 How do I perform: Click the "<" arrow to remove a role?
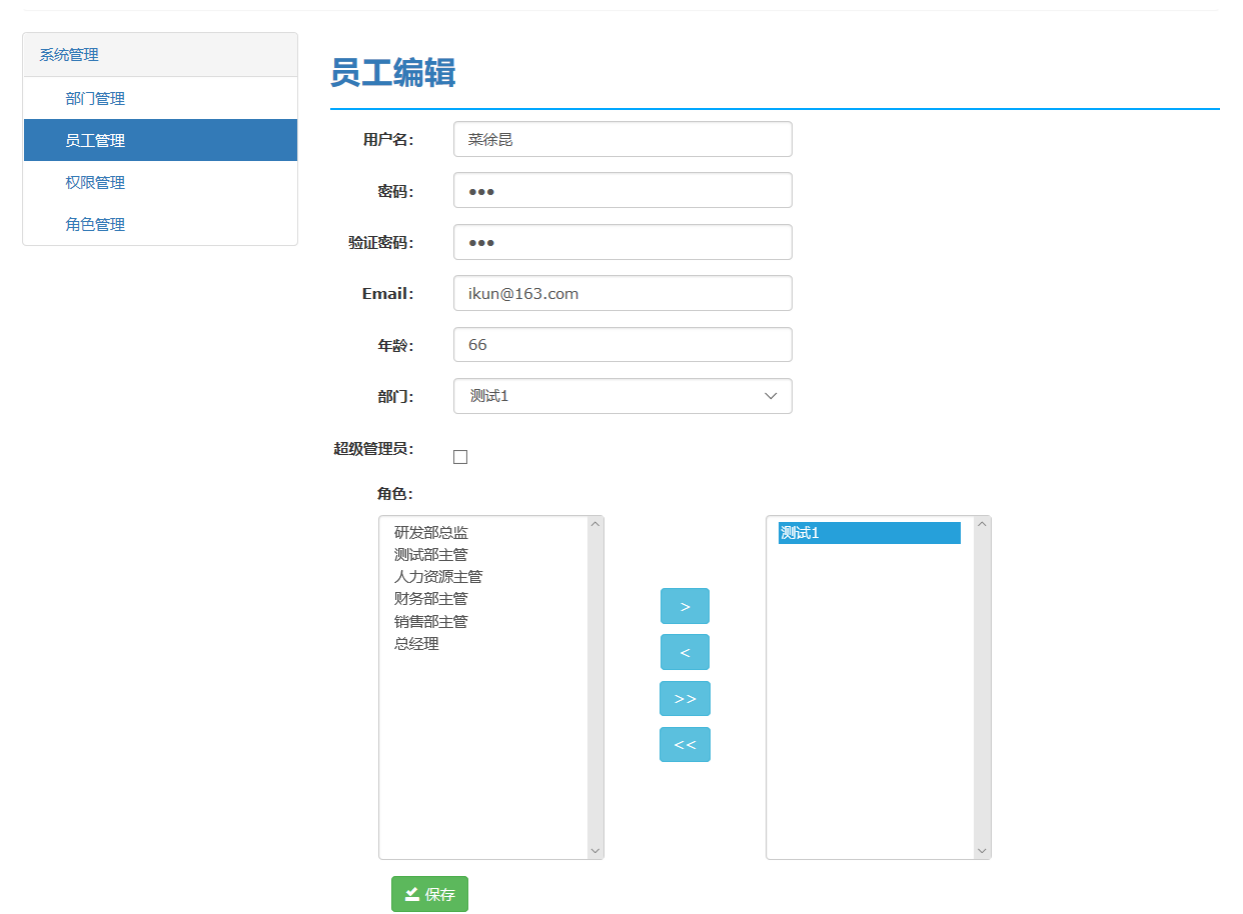[x=684, y=651]
